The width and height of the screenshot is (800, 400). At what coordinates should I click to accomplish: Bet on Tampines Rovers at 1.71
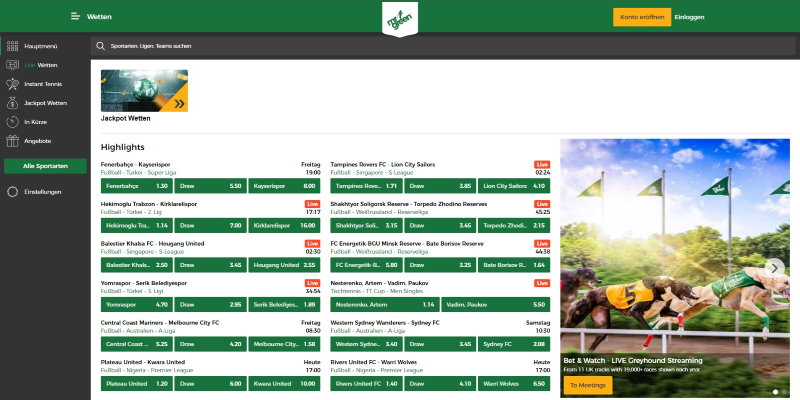(366, 186)
